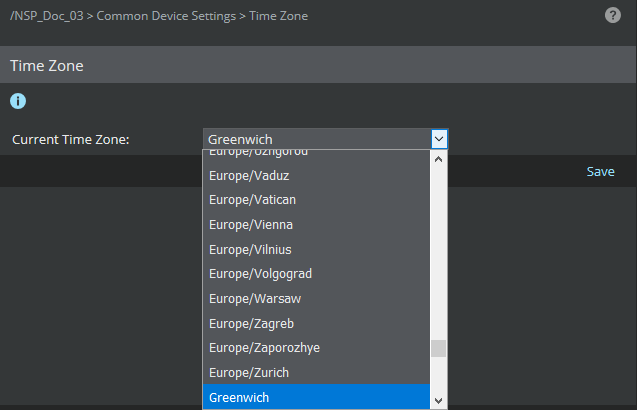
Task: Click the scrollbar down arrow in list
Action: [438, 401]
